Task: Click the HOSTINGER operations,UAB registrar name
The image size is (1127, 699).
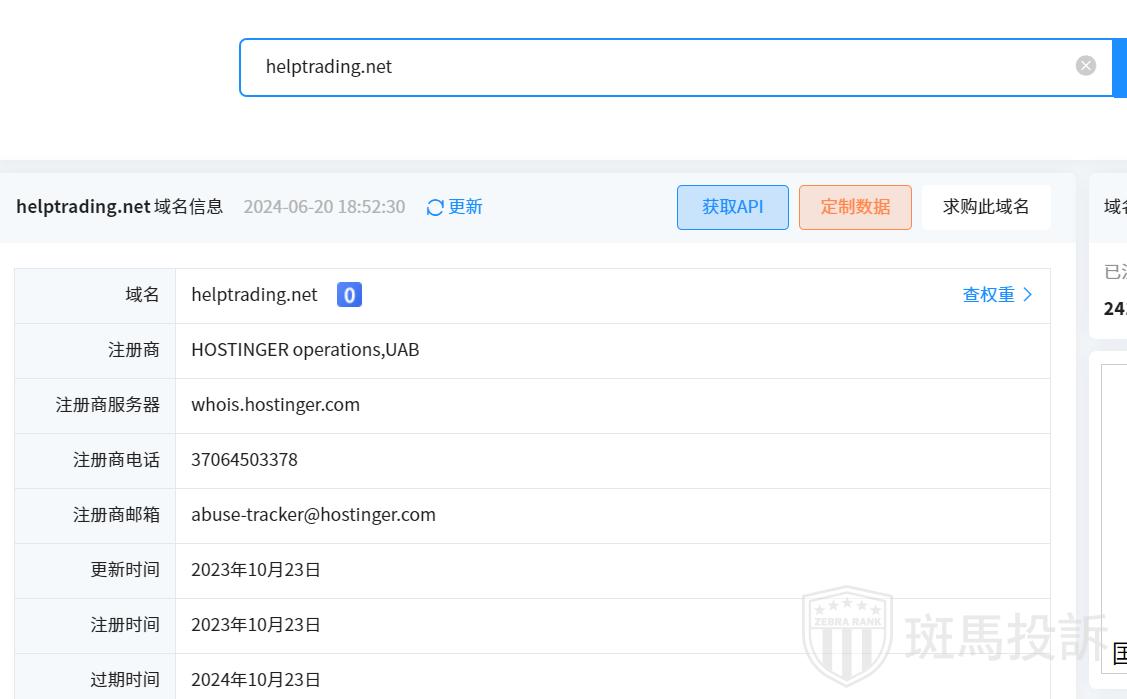Action: (305, 350)
